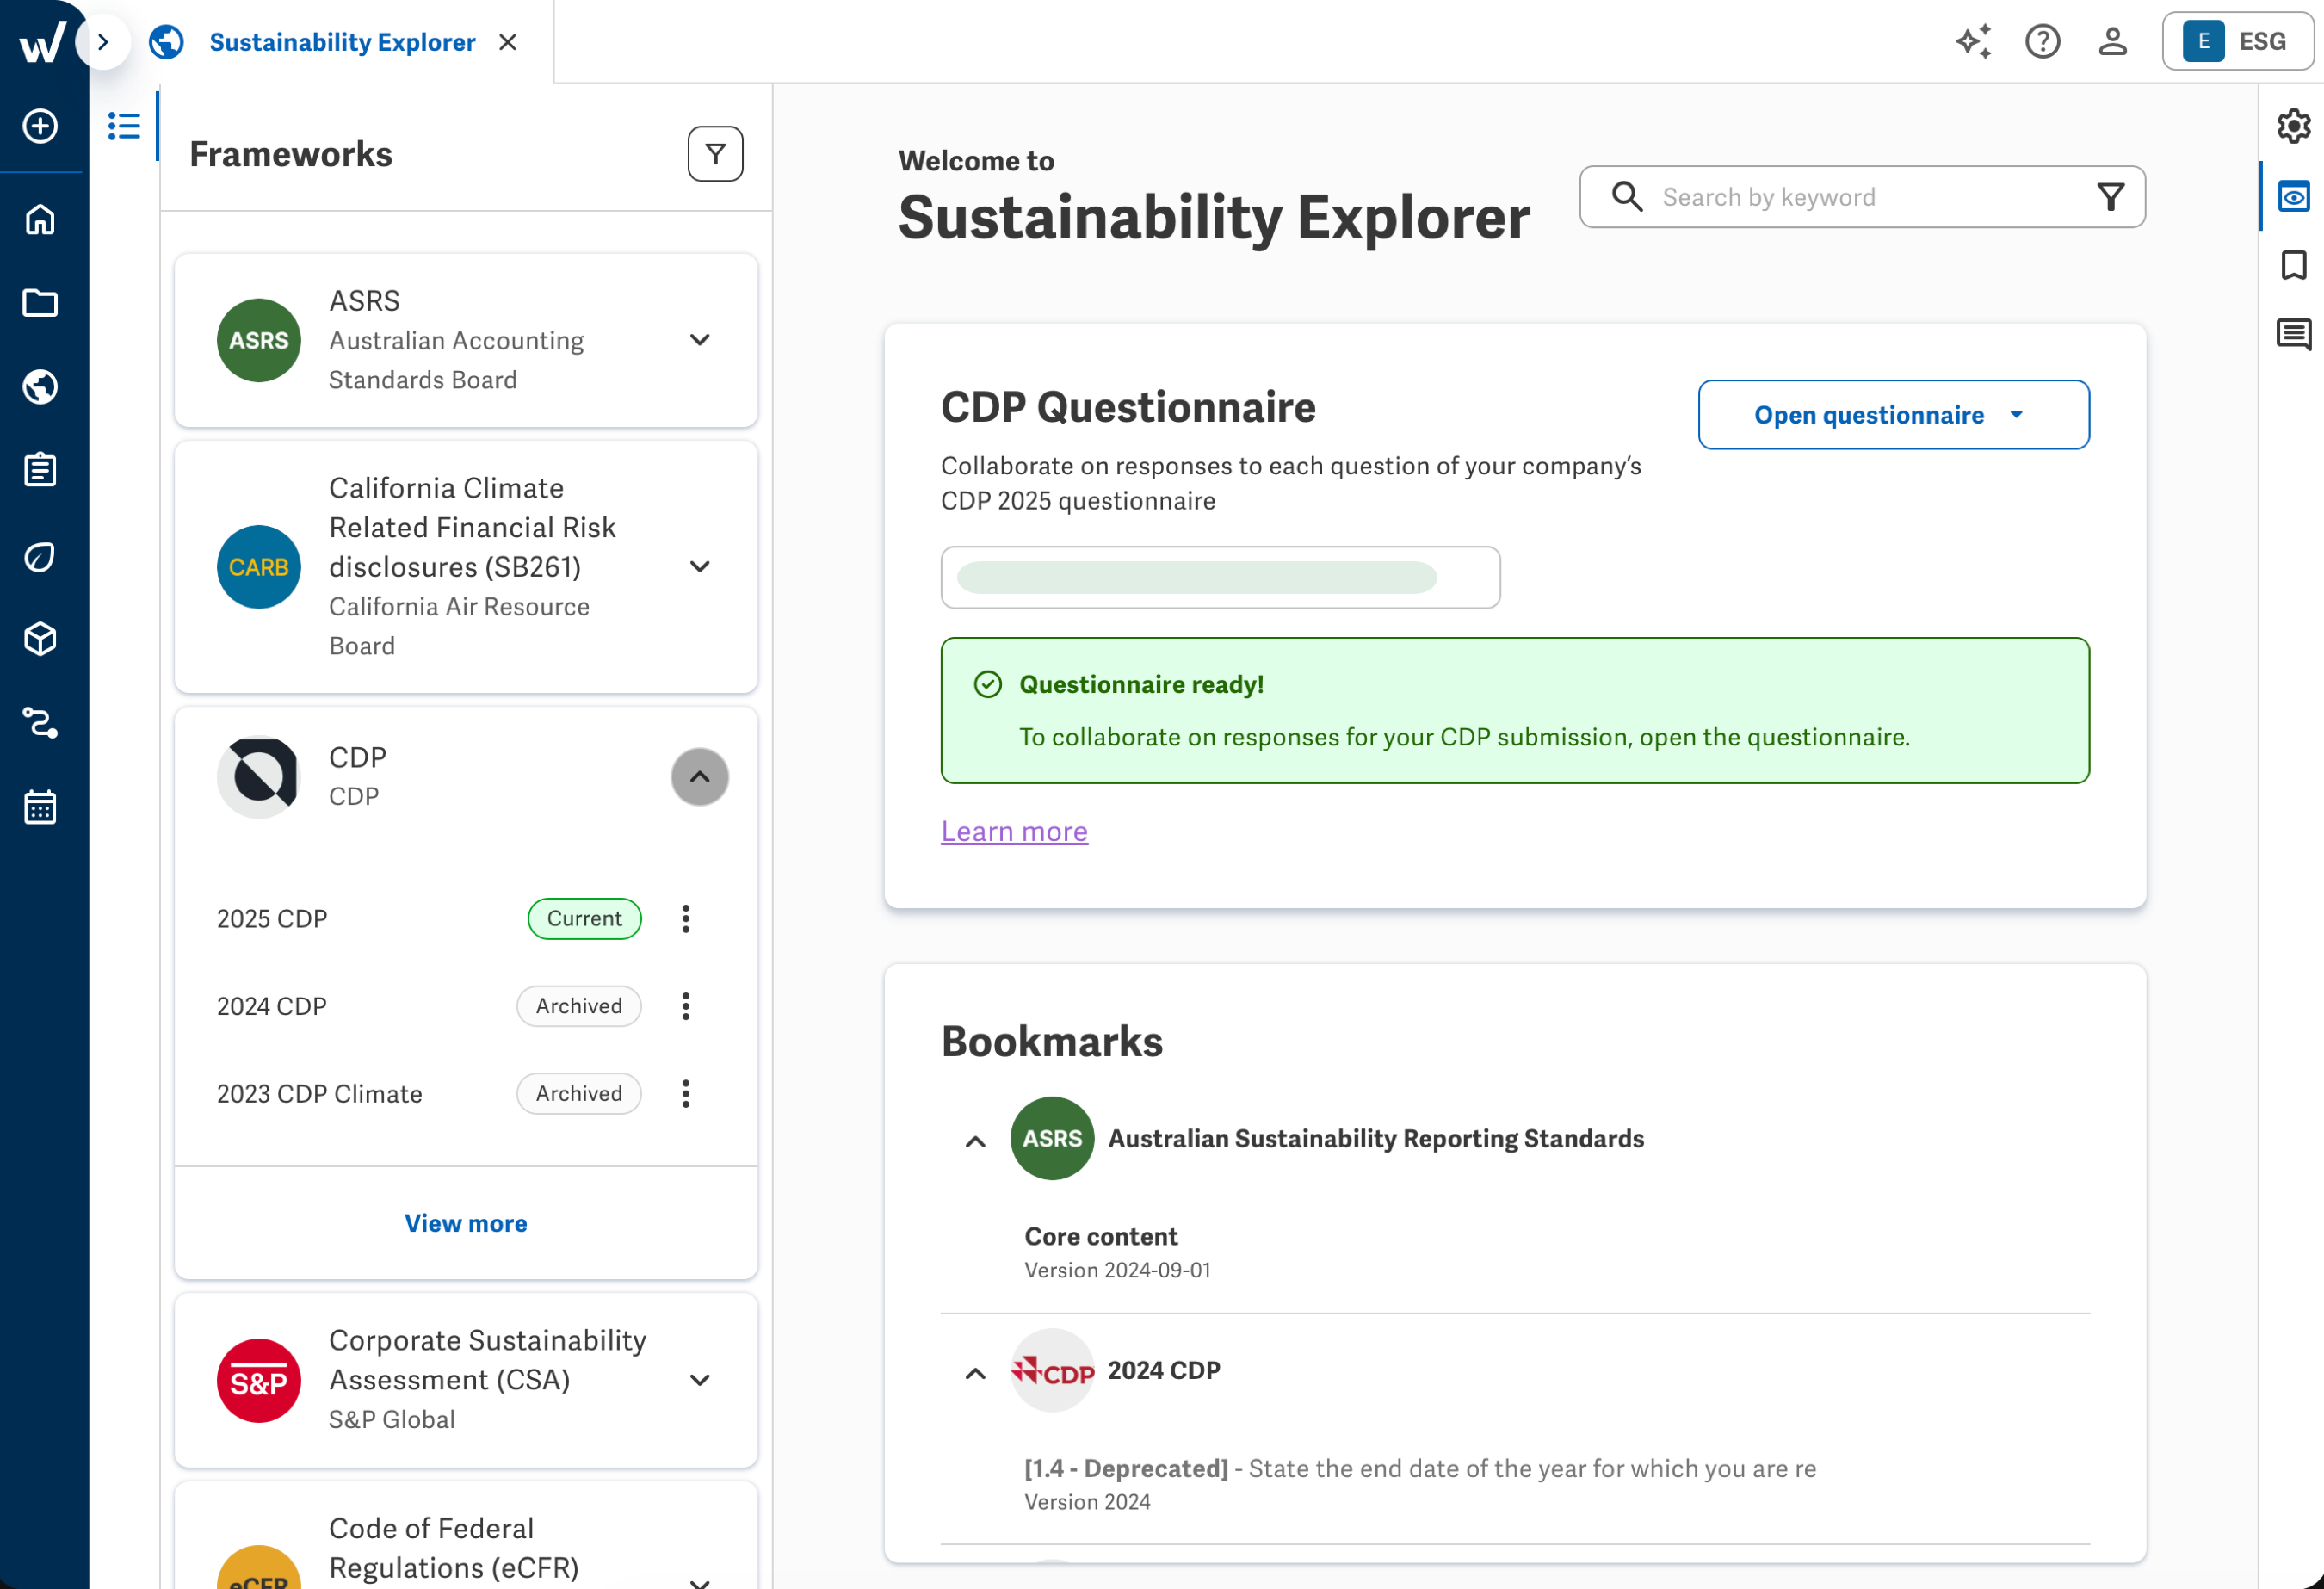
Task: Open the folder files icon
Action: [x=40, y=302]
